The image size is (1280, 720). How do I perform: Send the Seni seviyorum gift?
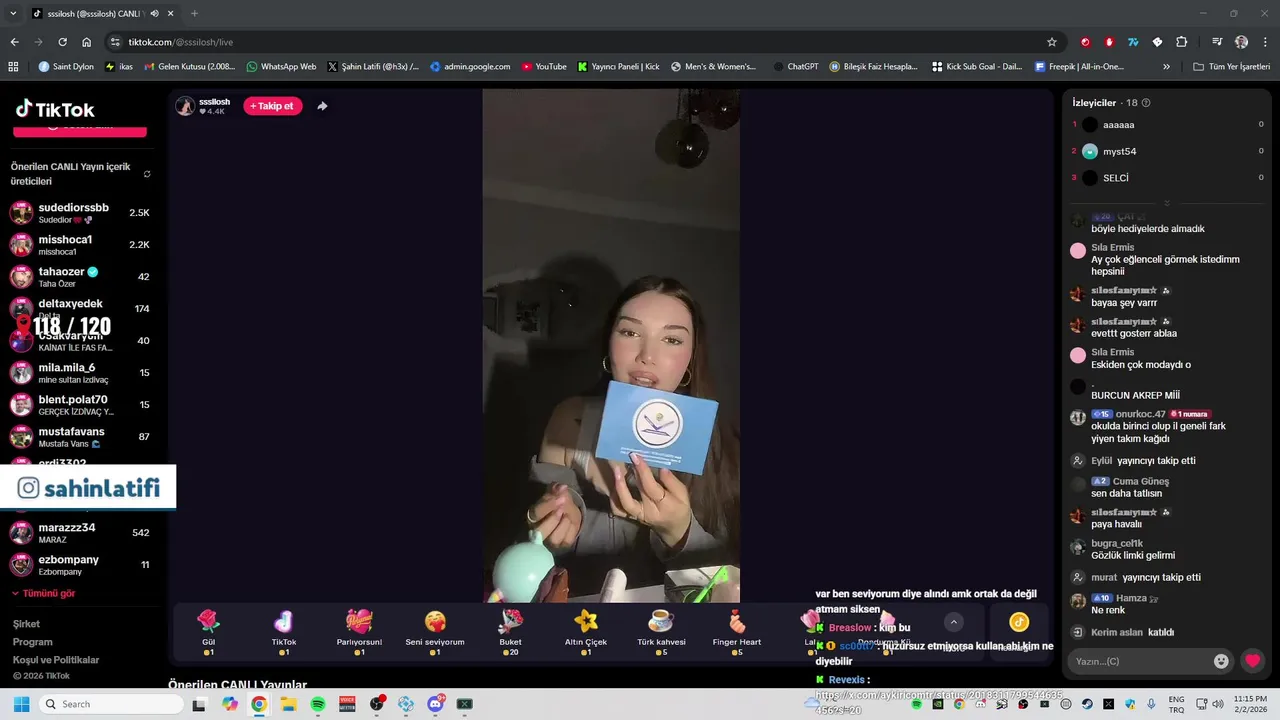tap(435, 632)
